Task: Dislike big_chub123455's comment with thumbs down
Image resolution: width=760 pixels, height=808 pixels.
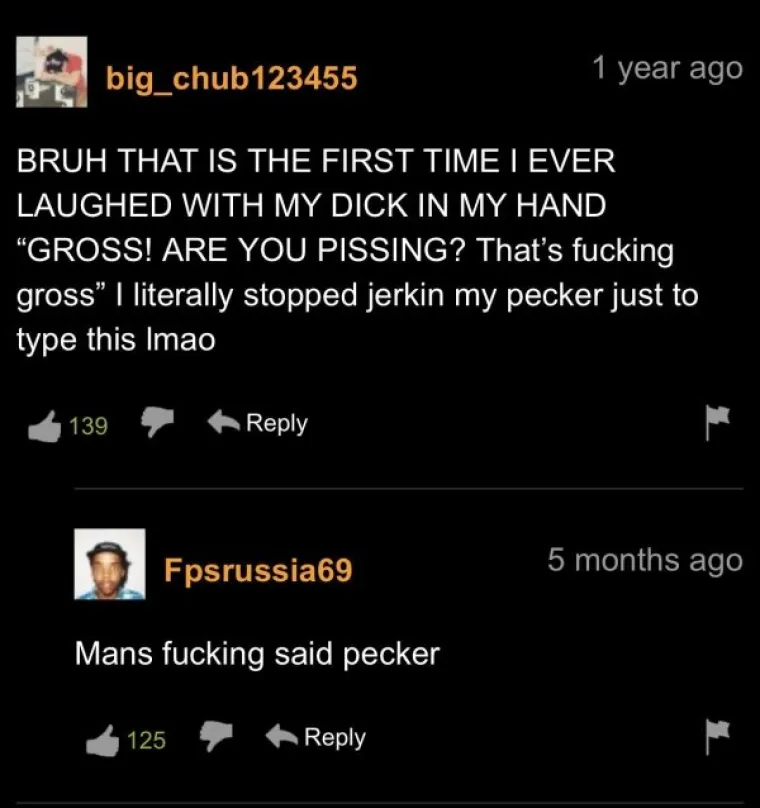Action: pos(157,422)
